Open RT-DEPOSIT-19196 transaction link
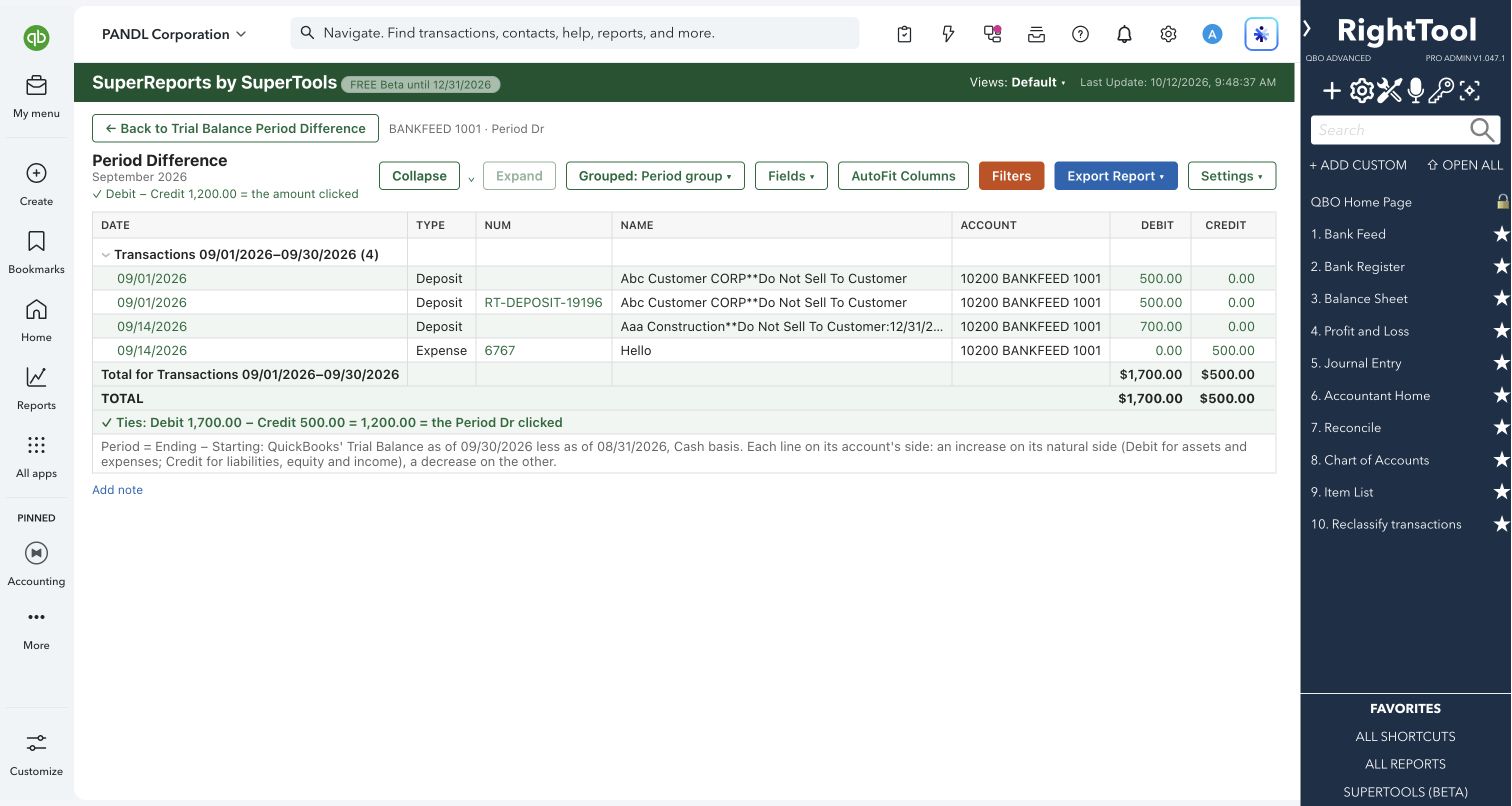 coord(543,303)
